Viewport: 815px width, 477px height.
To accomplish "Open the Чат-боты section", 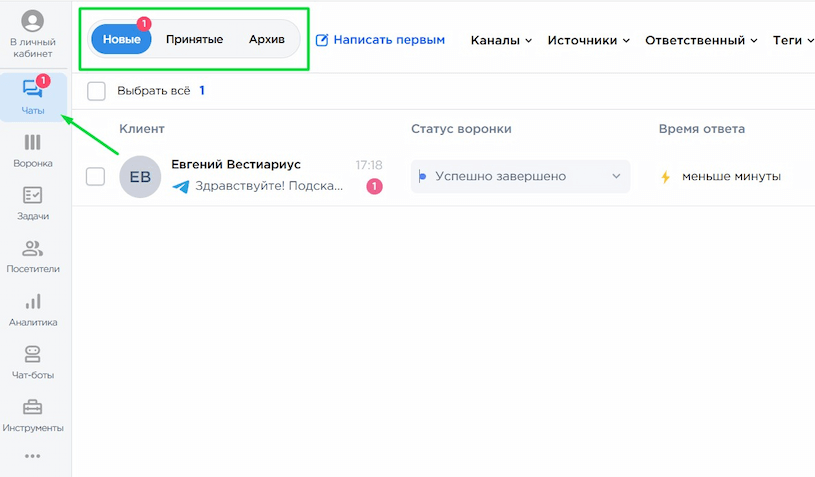I will tap(33, 362).
